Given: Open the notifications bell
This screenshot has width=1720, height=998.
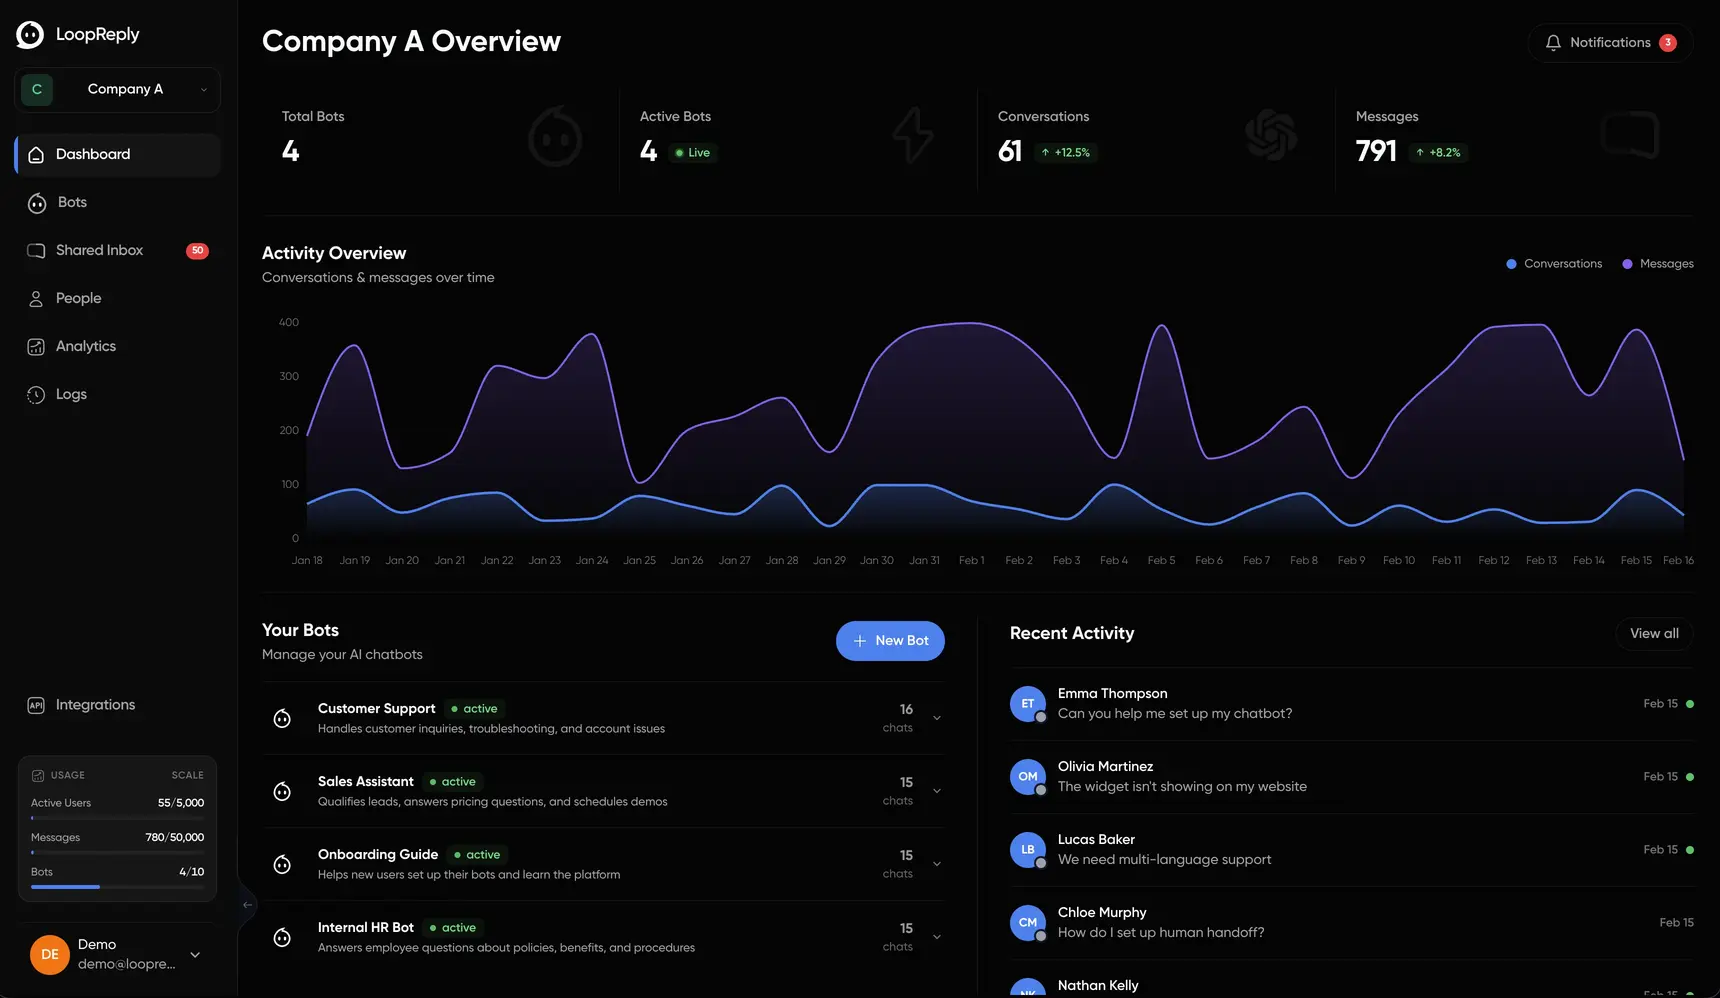Looking at the screenshot, I should click(1553, 42).
